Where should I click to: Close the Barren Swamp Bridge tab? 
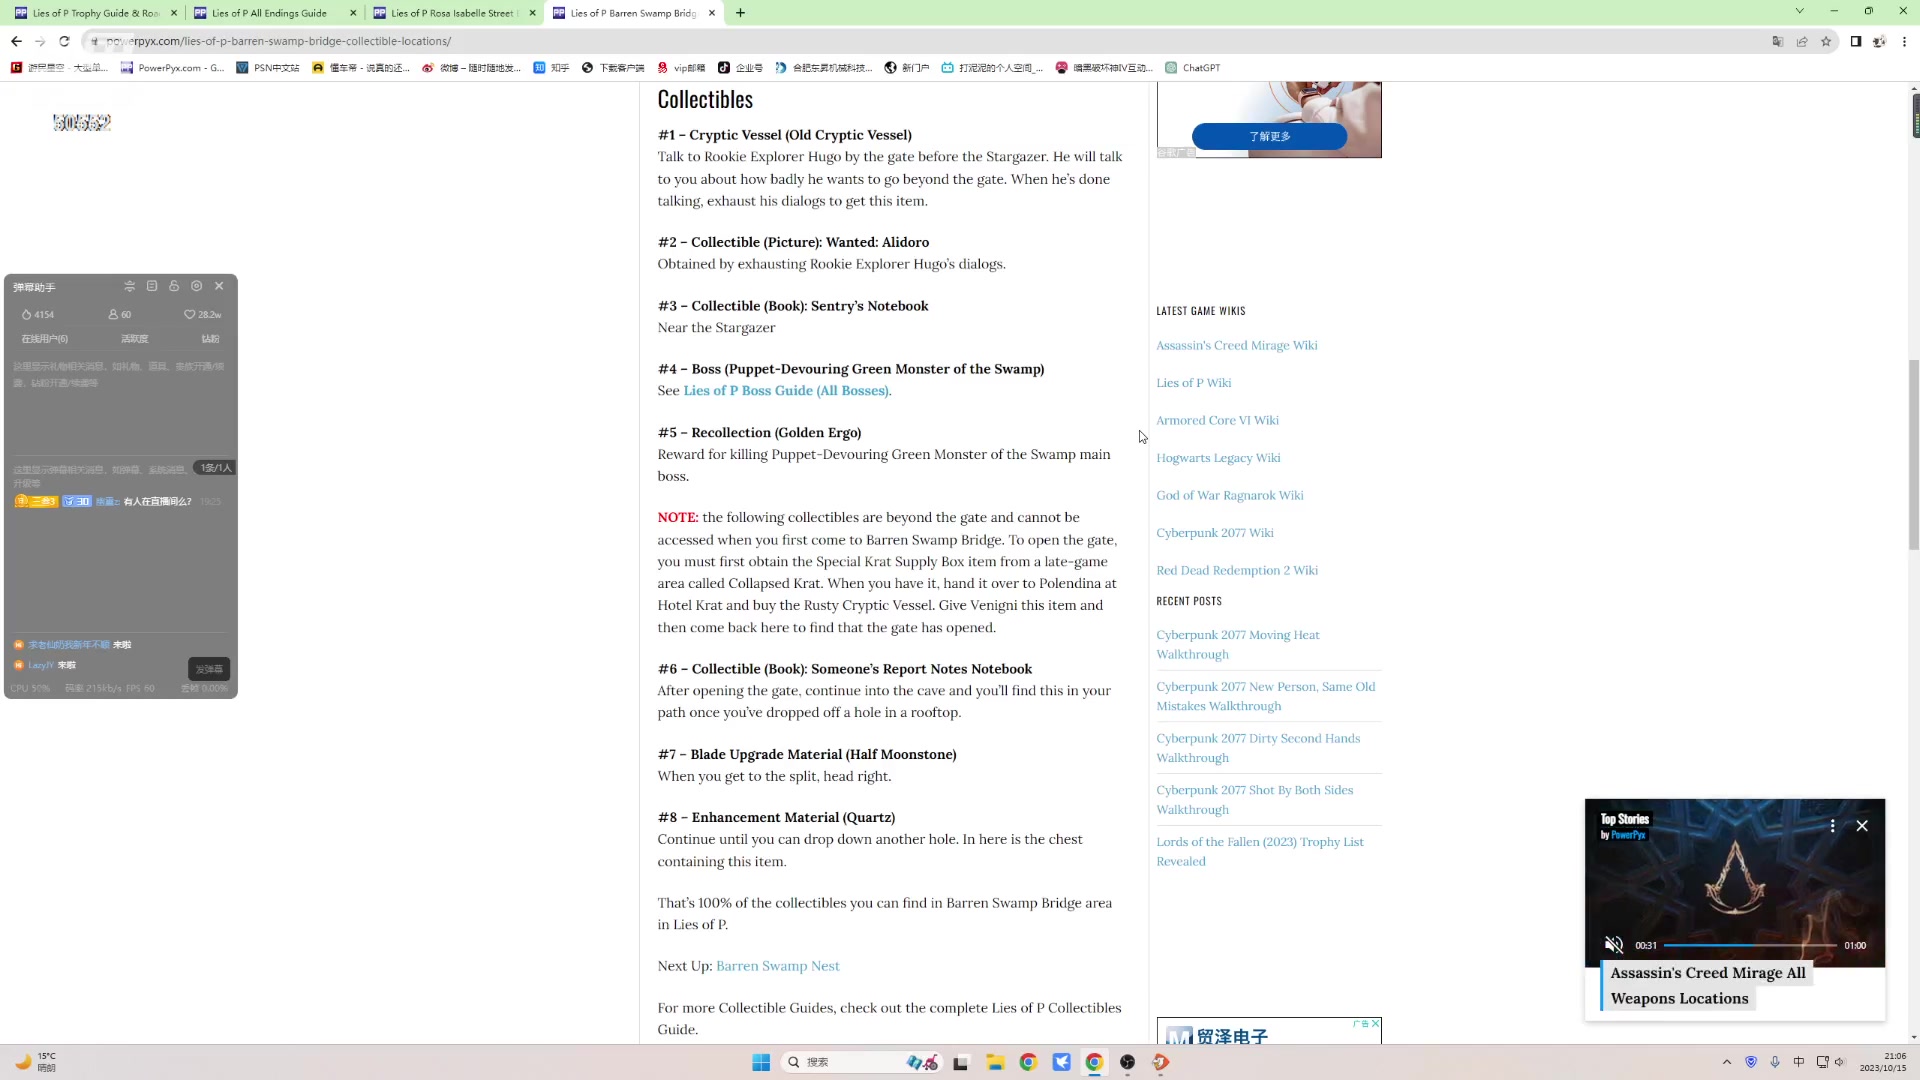click(712, 13)
